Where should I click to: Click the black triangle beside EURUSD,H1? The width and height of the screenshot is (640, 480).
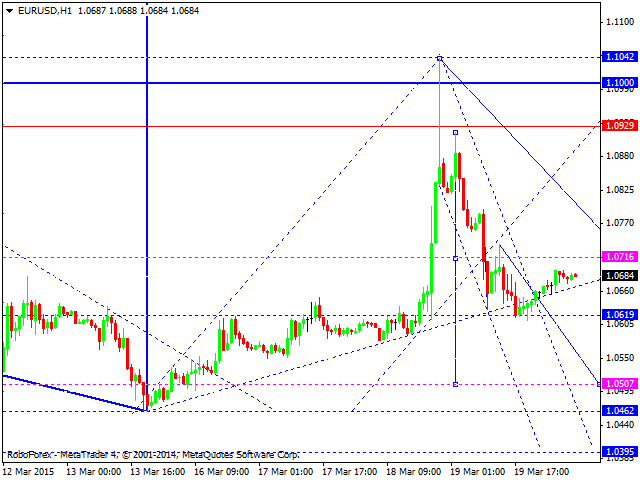(x=9, y=11)
